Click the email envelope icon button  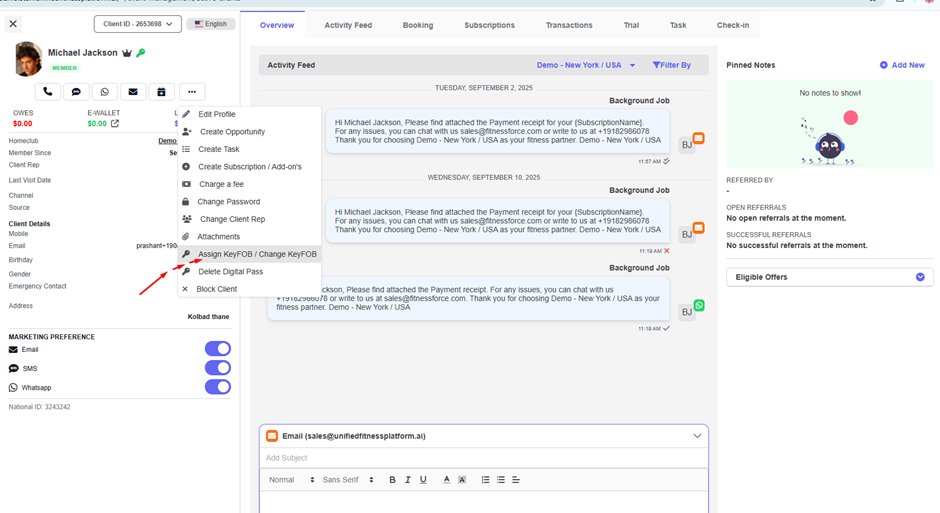pyautogui.click(x=133, y=92)
